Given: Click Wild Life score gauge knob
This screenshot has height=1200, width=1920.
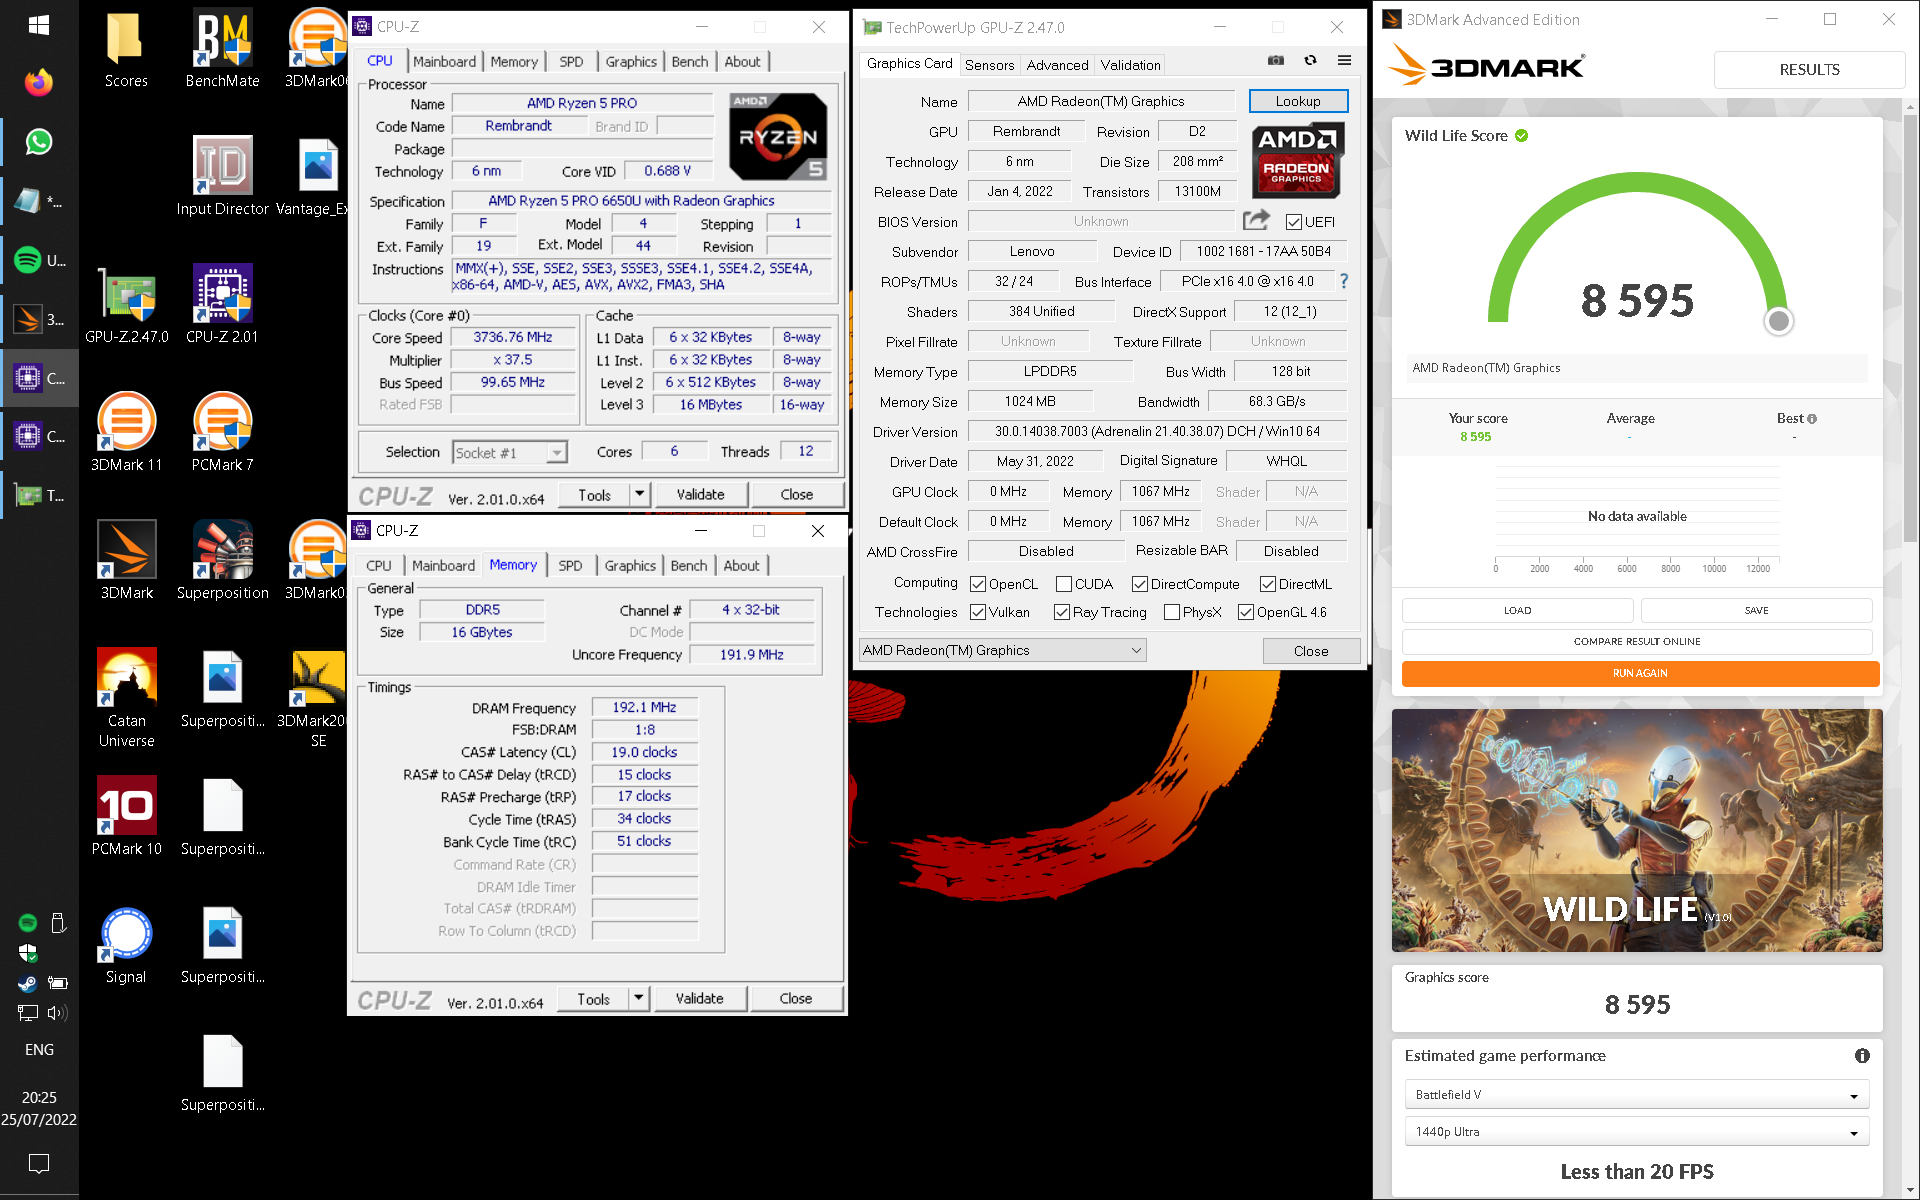Looking at the screenshot, I should click(1778, 321).
